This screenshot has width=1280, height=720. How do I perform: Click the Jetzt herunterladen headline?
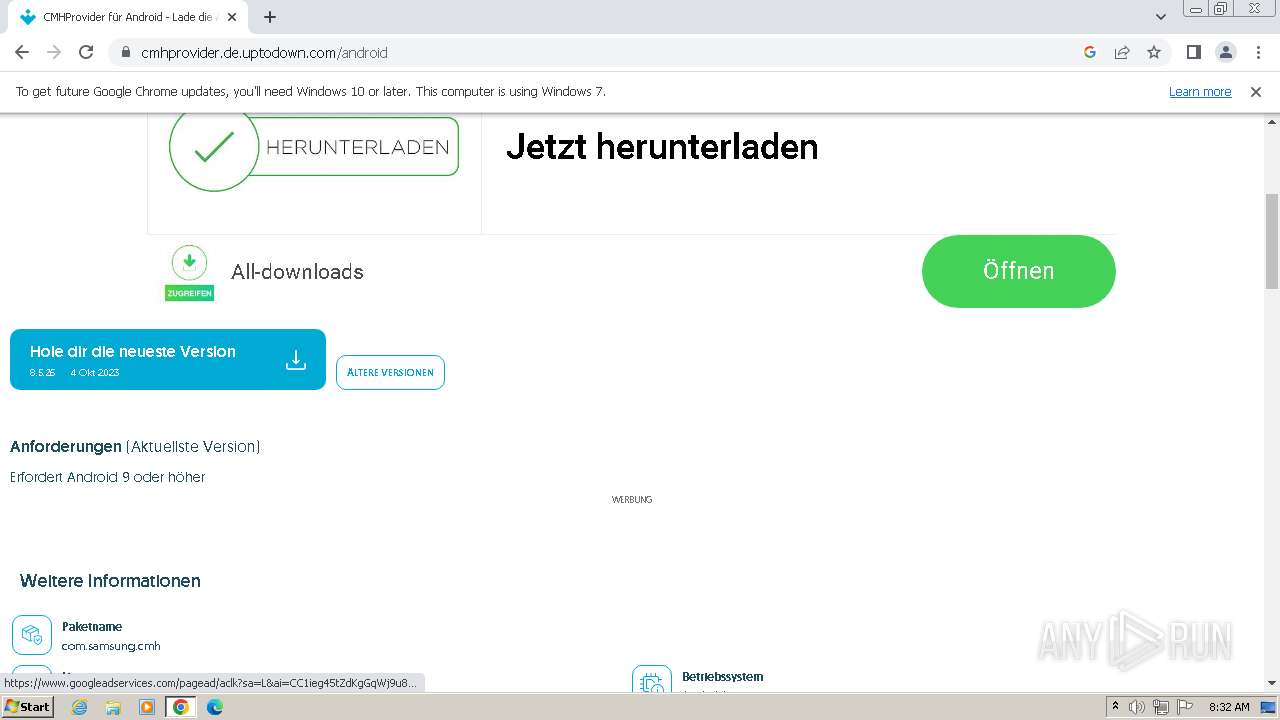(662, 147)
